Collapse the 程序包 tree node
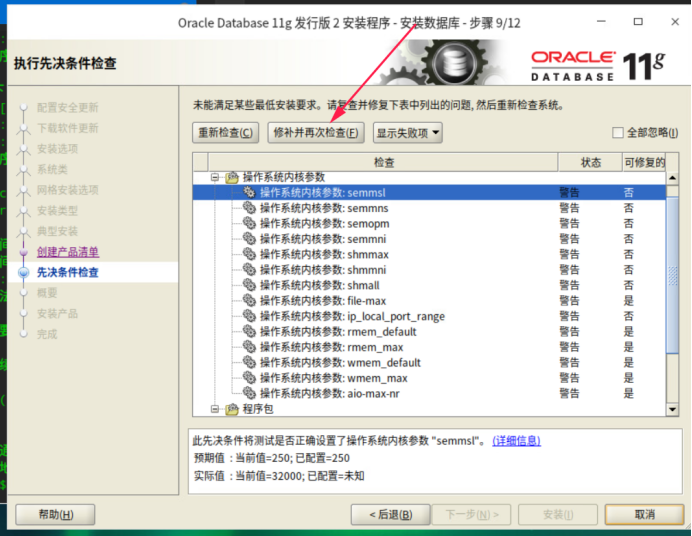Screen dimensions: 692x536 point(215,409)
